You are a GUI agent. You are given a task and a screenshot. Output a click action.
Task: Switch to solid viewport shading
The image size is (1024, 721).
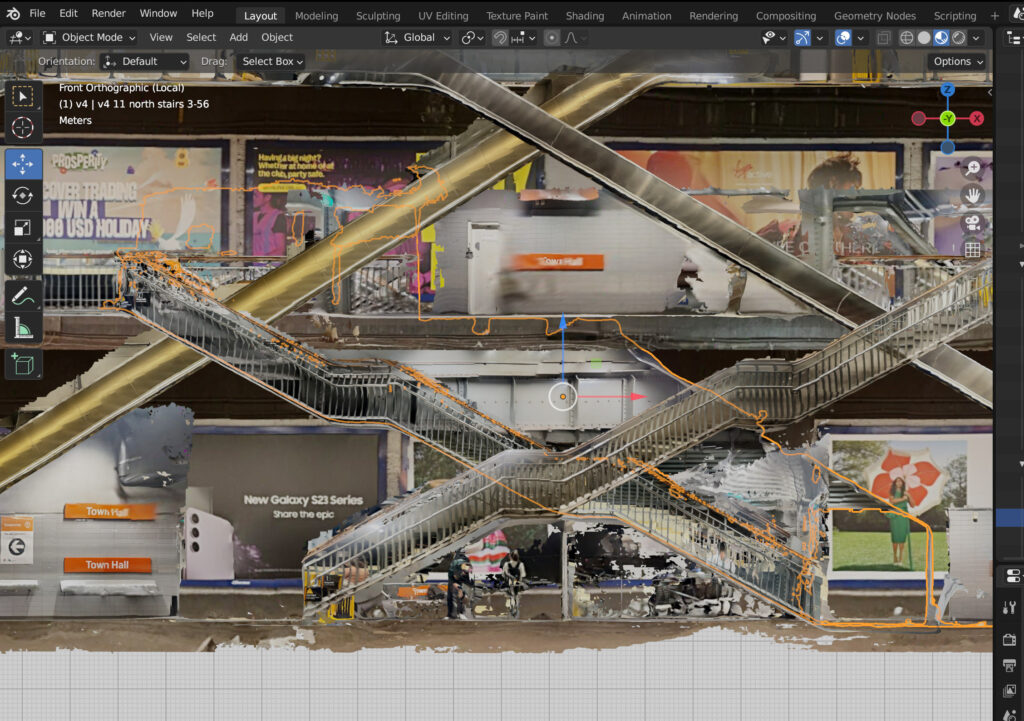coord(924,38)
